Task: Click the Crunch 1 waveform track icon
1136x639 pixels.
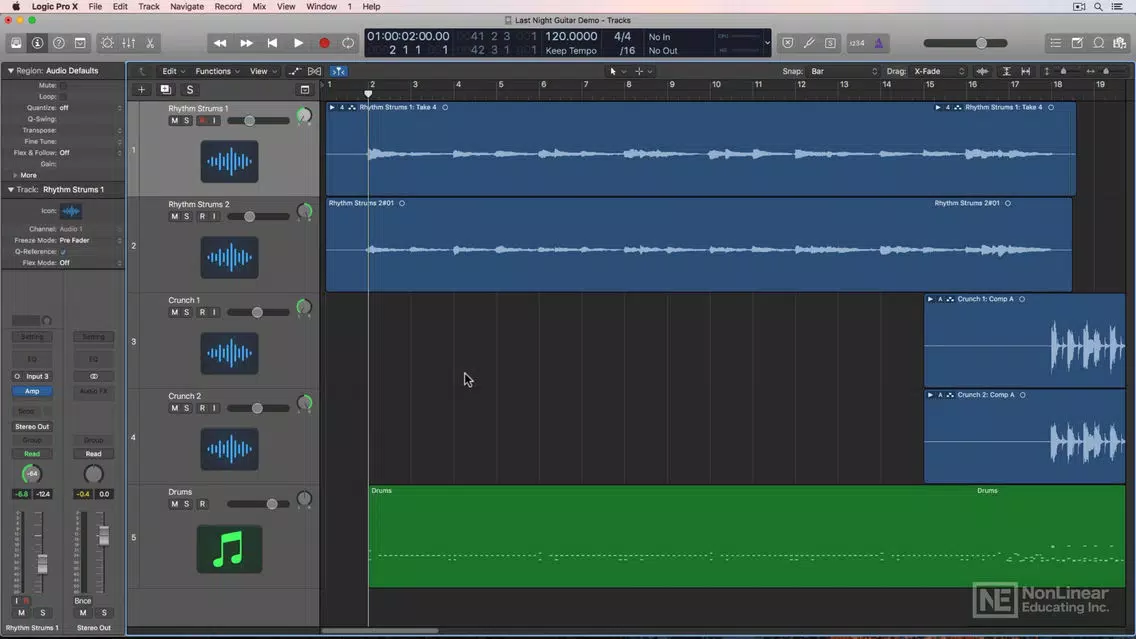Action: click(x=230, y=354)
